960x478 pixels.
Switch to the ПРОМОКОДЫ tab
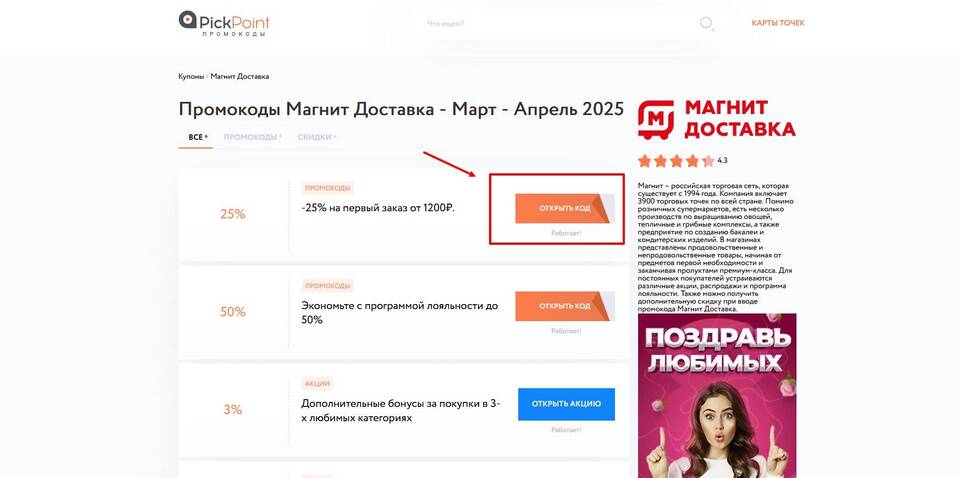(252, 137)
